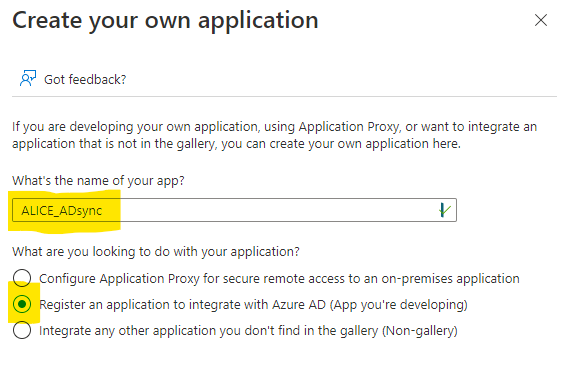
Task: Close the Create your own application panel
Action: point(540,20)
